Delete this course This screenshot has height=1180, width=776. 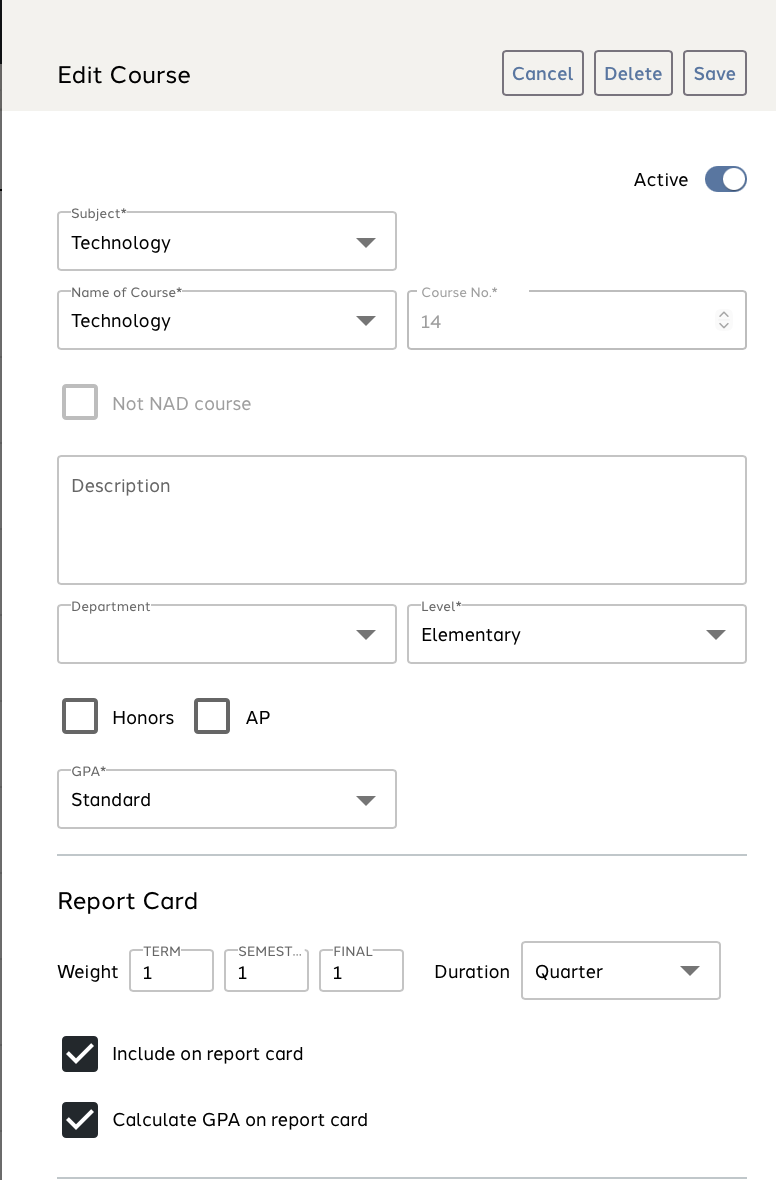633,74
